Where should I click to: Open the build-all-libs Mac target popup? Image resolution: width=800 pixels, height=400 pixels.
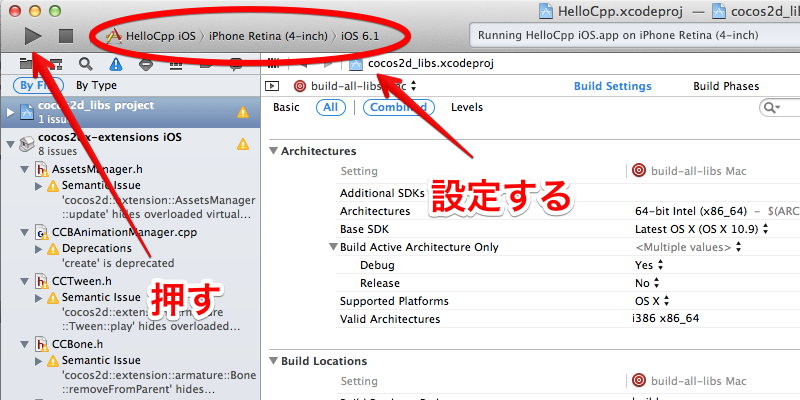[356, 86]
